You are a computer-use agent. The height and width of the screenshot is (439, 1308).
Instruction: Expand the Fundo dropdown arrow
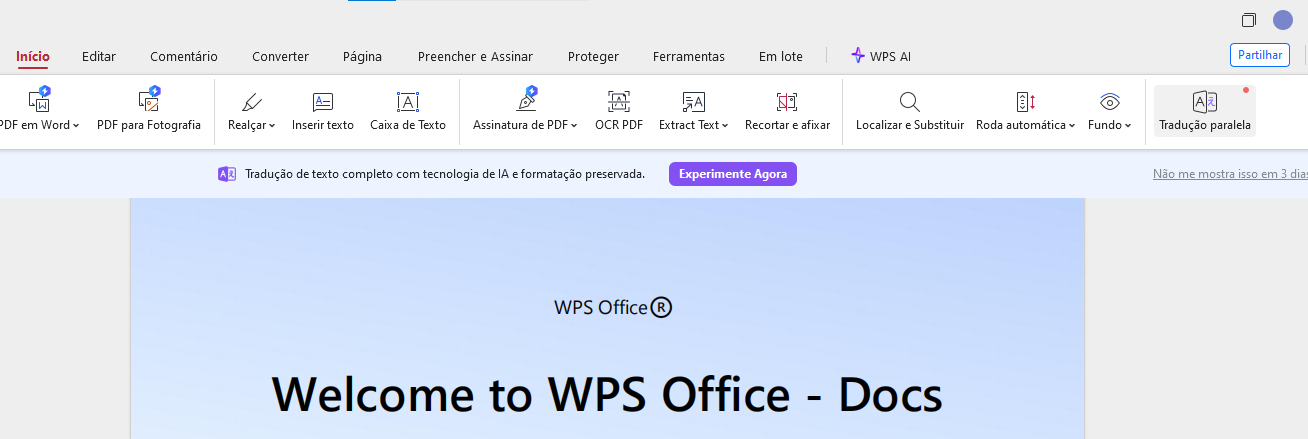(x=1128, y=126)
